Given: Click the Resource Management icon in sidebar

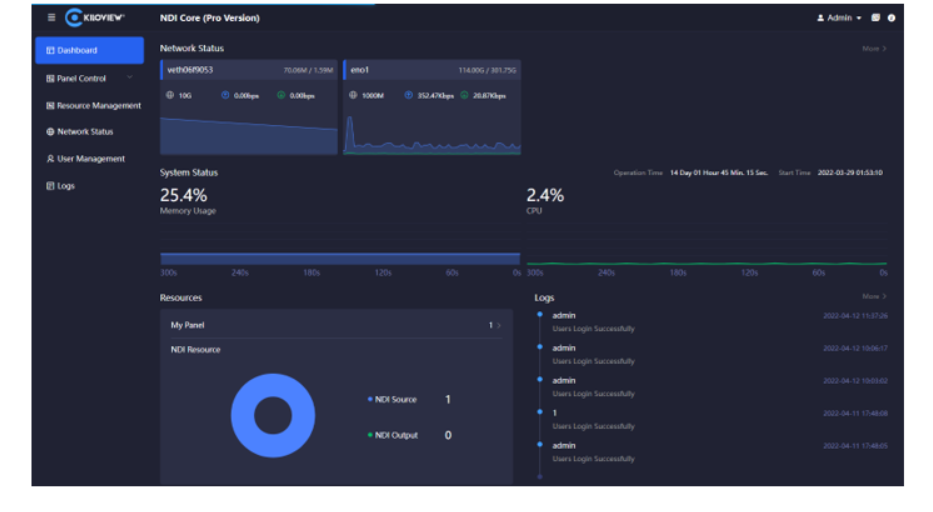Looking at the screenshot, I should click(x=50, y=105).
